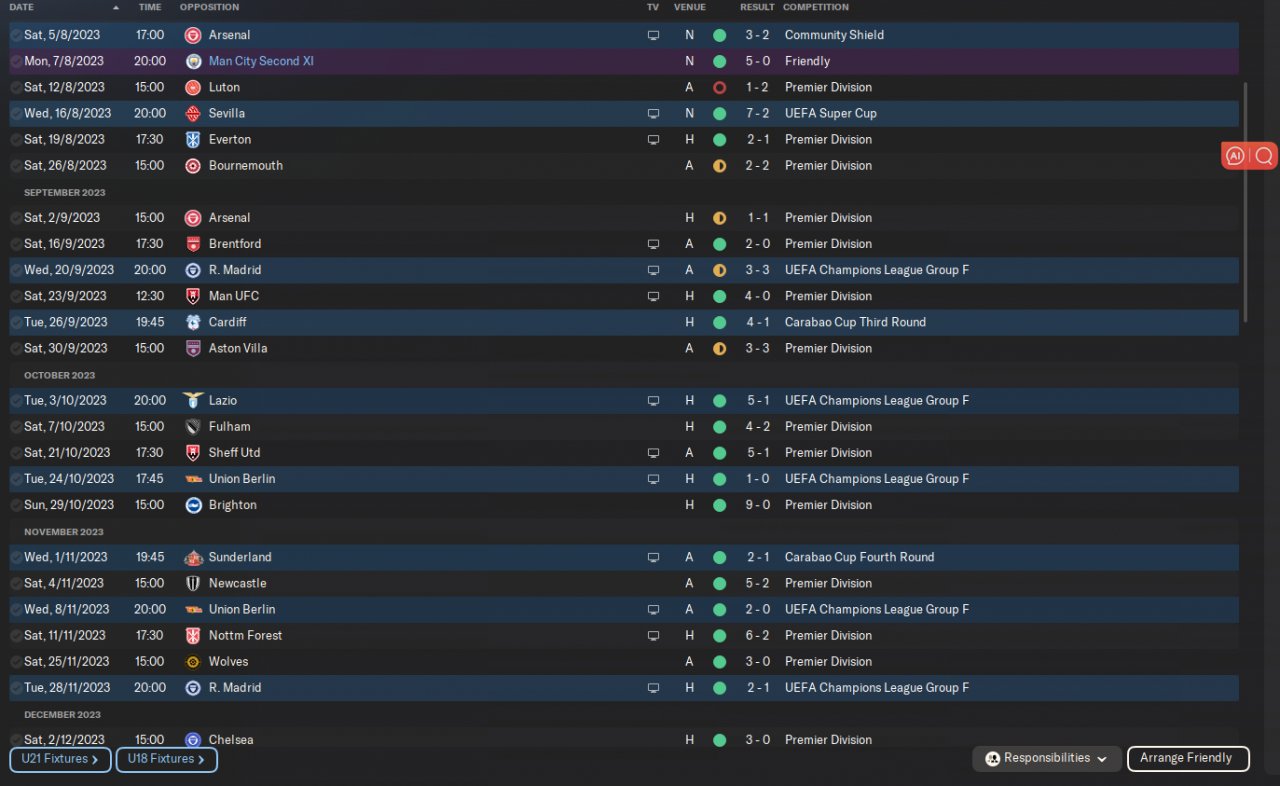Toggle the circle beside Wed, 20/9/2023 fixture
1280x786 pixels.
pos(16,270)
